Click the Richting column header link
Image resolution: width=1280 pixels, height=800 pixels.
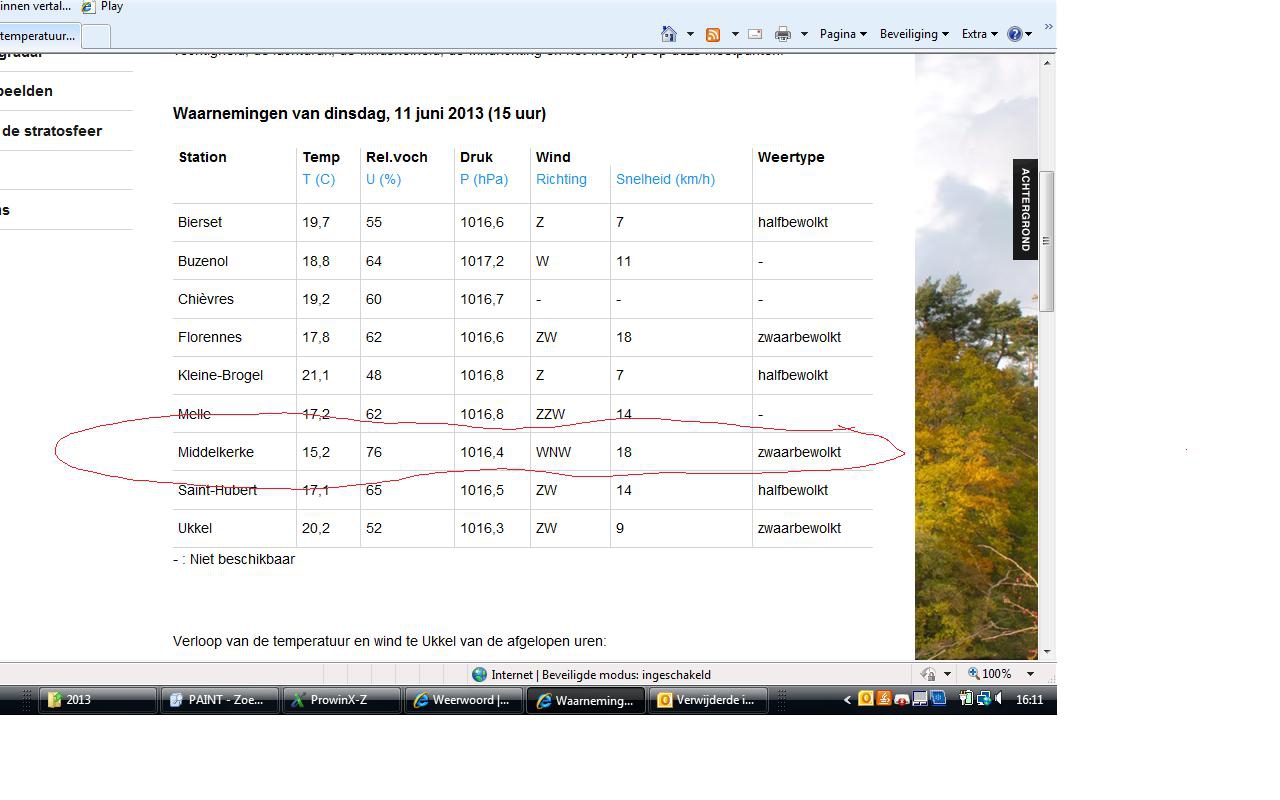coord(561,179)
